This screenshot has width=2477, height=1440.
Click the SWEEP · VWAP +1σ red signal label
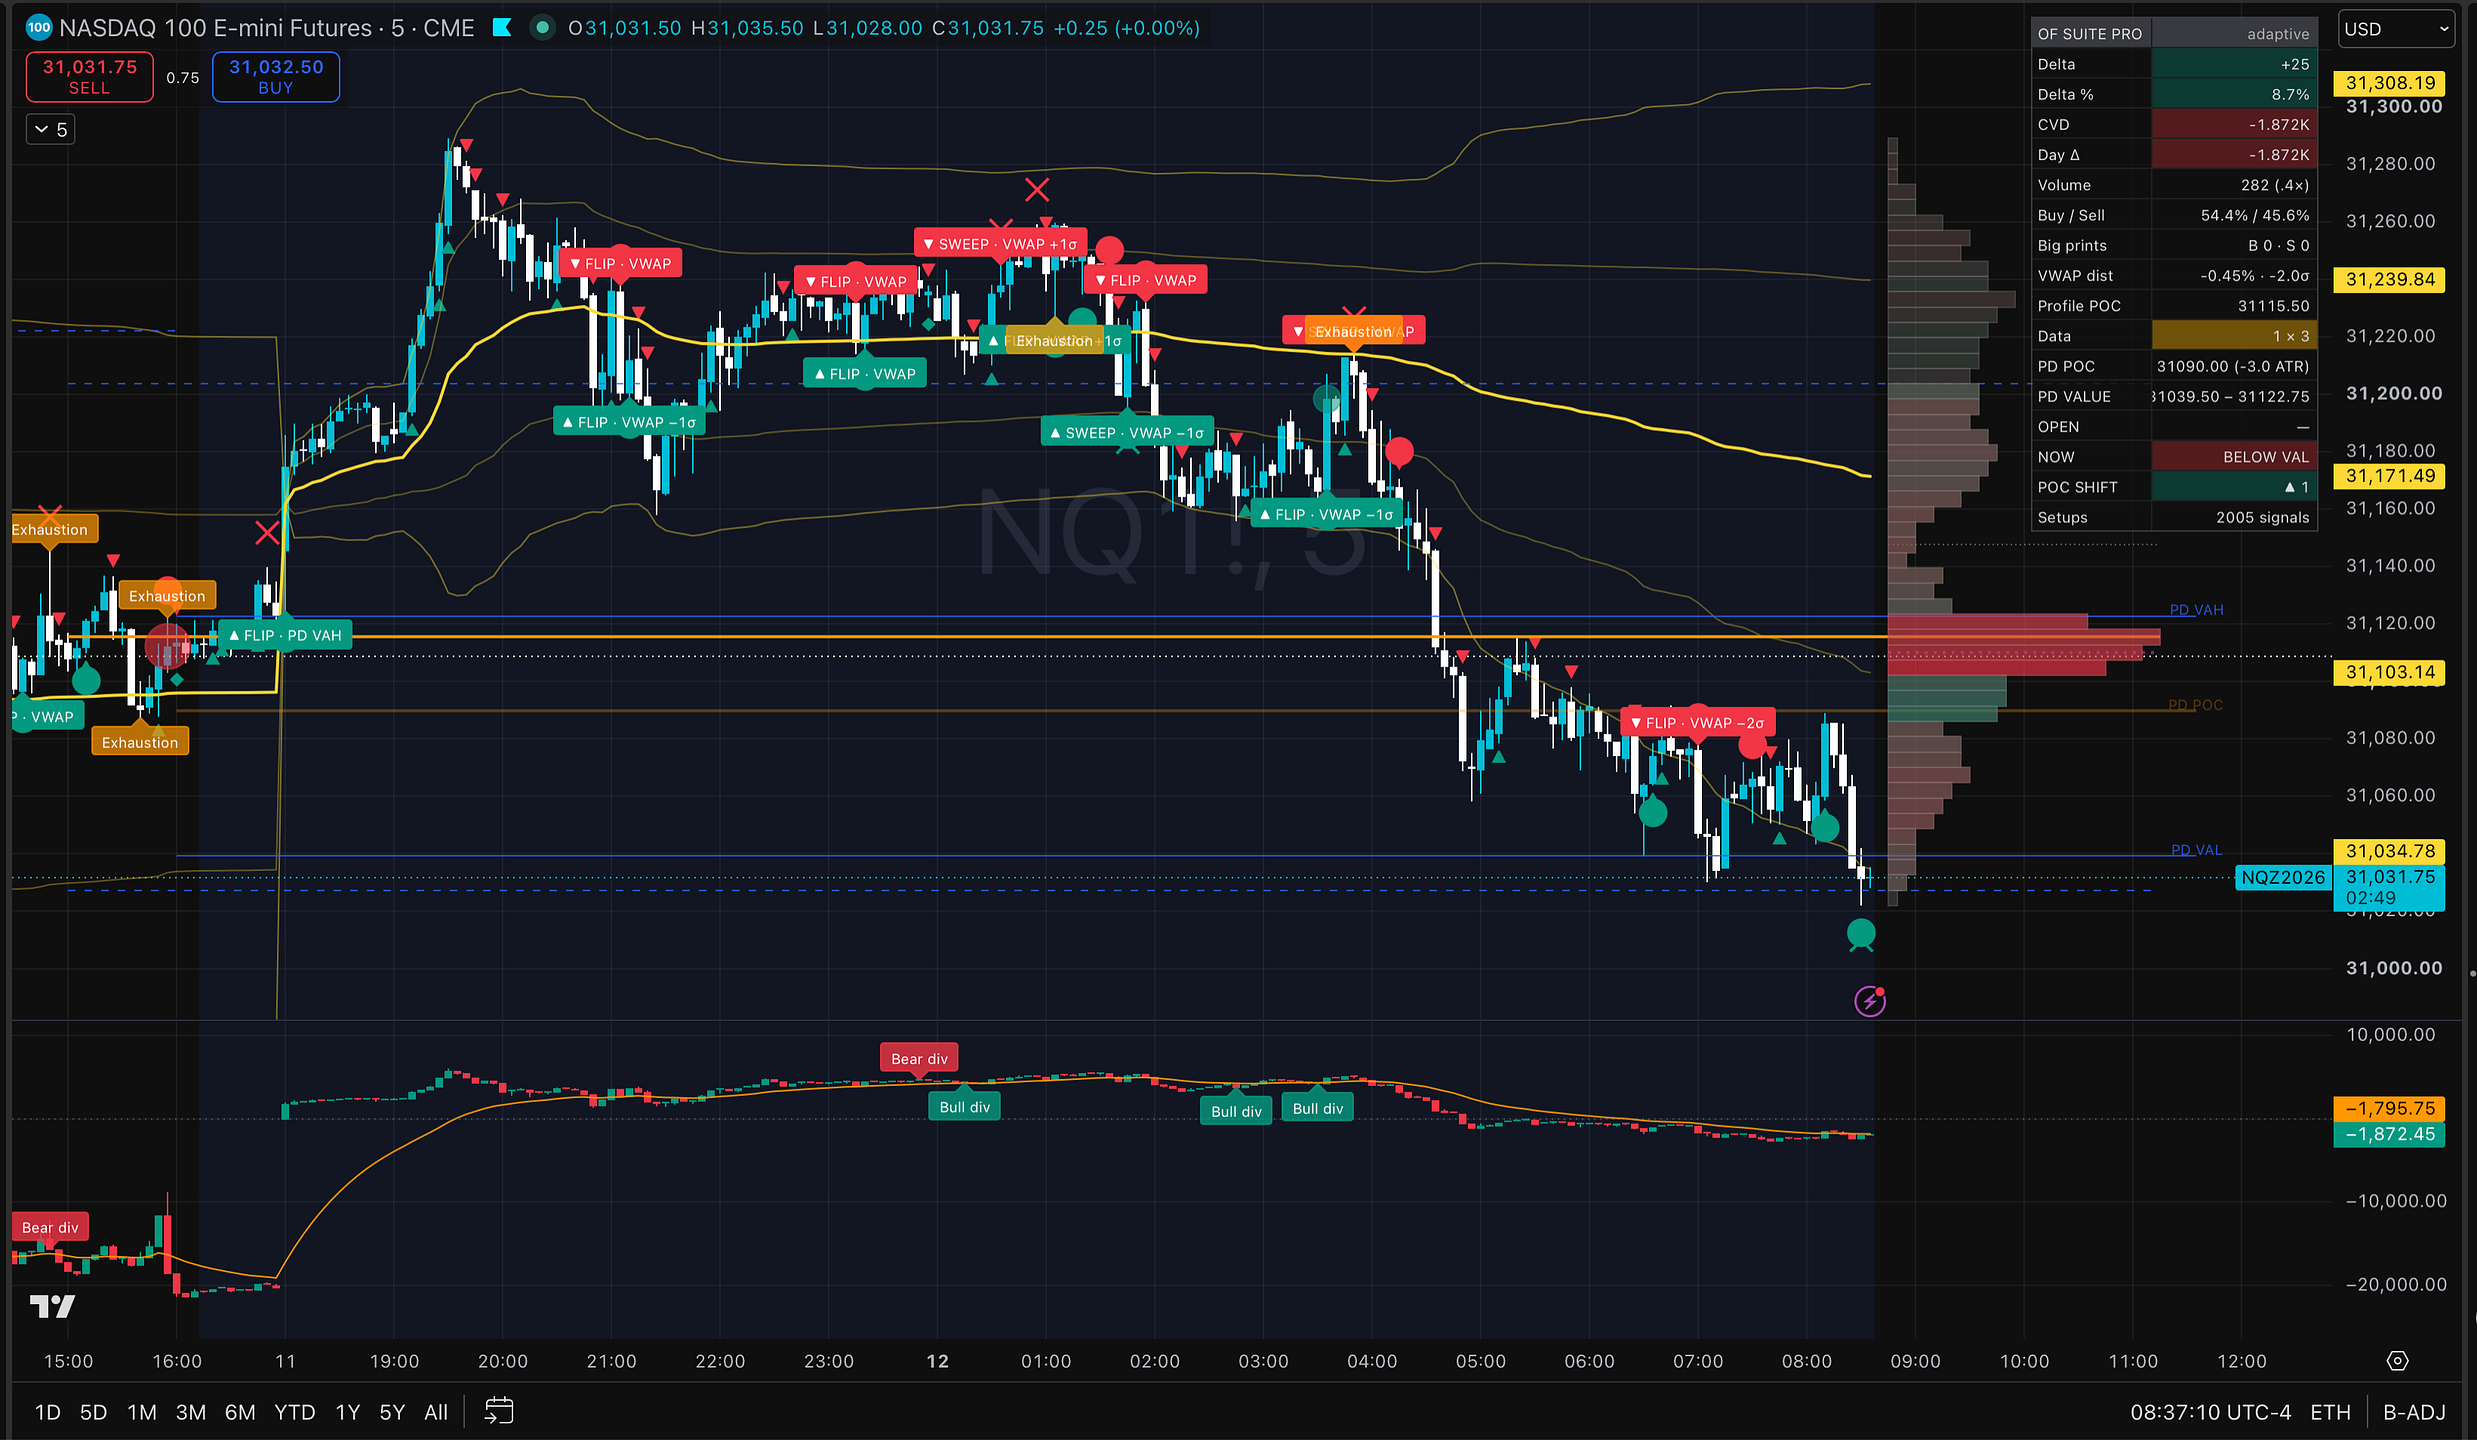1000,244
